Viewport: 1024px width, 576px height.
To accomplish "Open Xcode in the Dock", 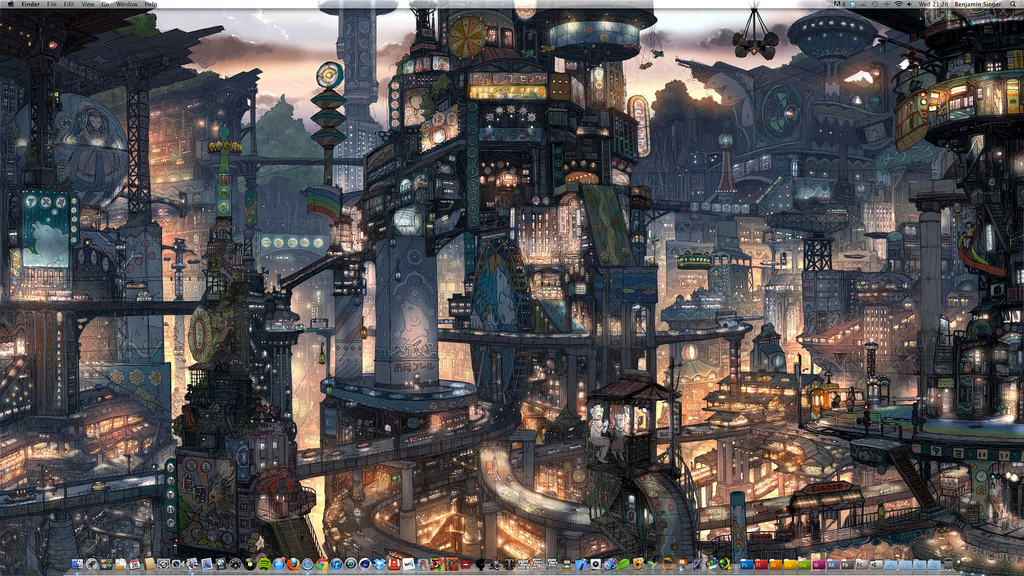I will click(x=581, y=564).
